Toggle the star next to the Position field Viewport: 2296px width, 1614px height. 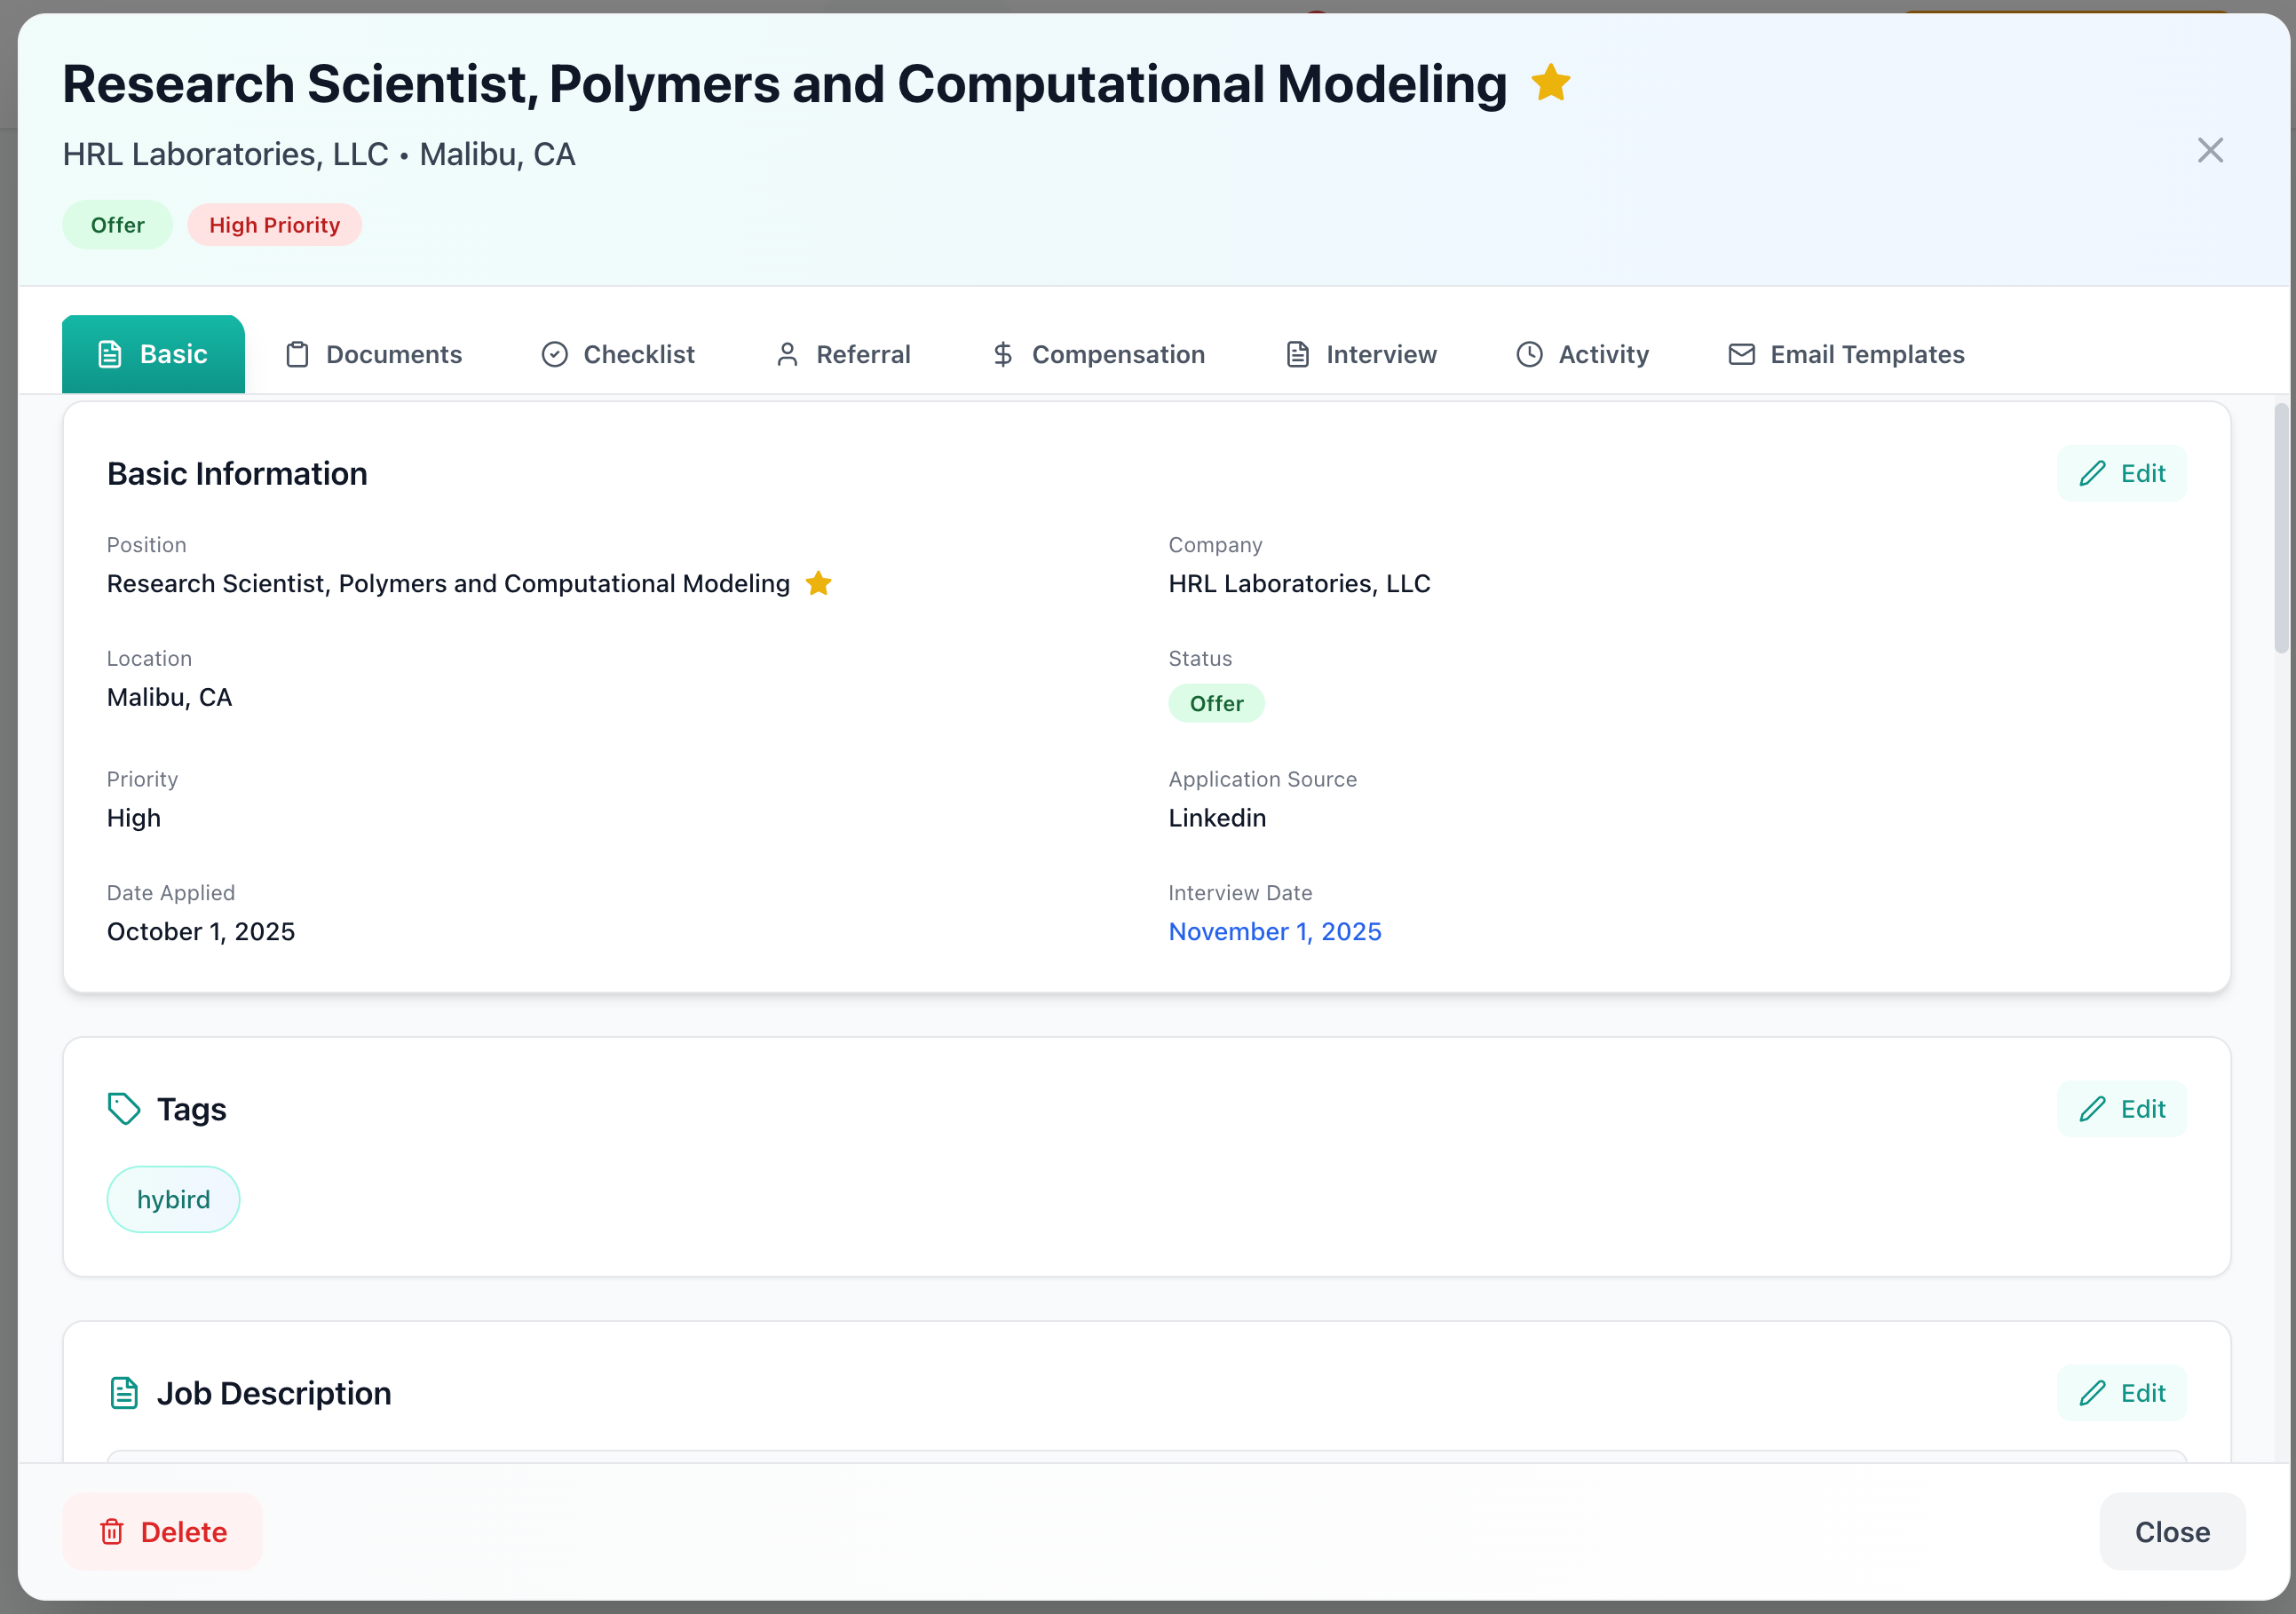point(818,583)
